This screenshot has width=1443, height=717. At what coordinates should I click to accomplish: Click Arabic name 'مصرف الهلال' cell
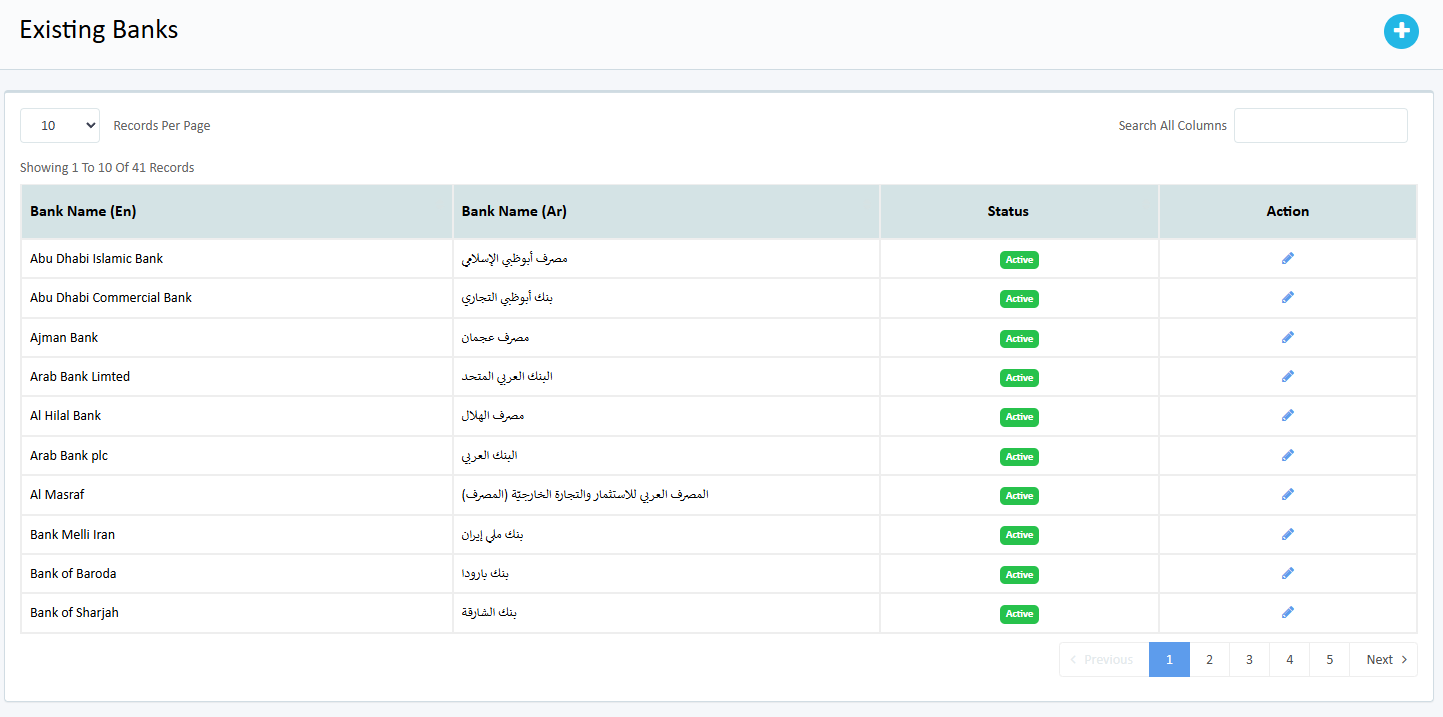[666, 416]
